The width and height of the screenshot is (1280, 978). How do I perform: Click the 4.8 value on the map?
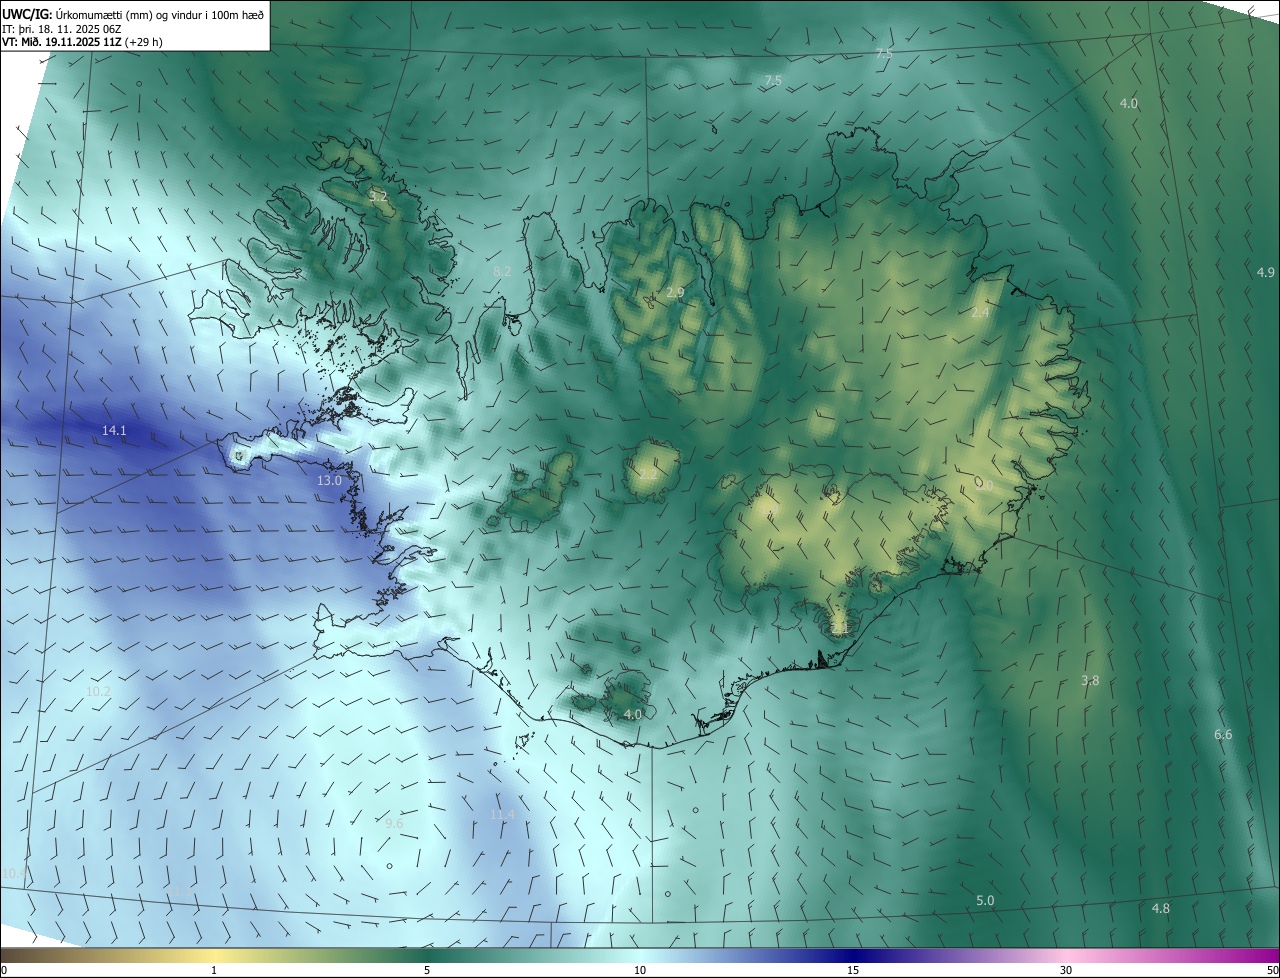point(1161,908)
